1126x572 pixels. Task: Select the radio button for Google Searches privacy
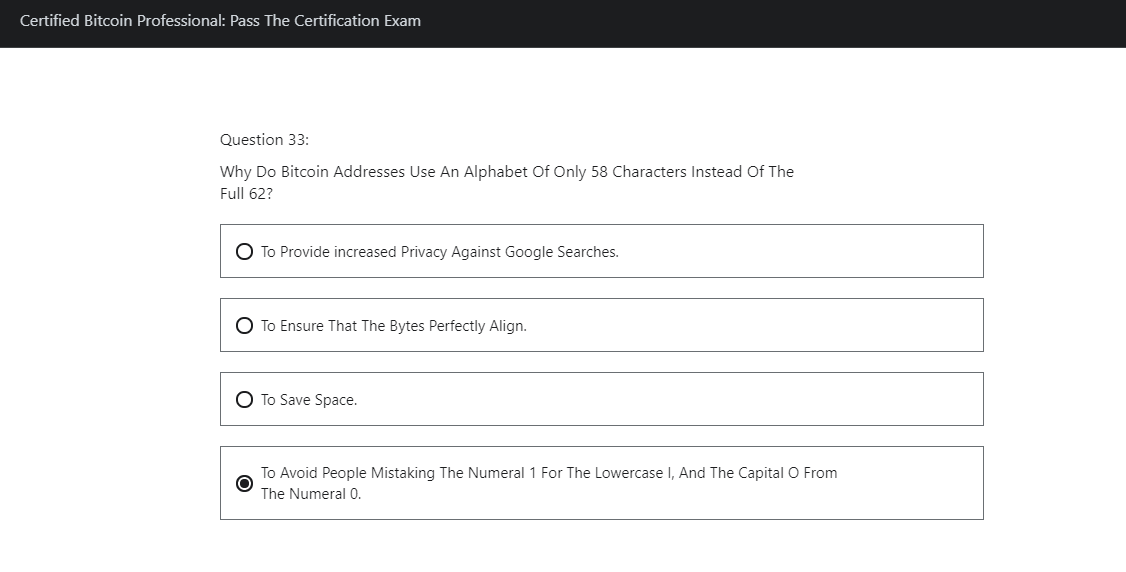[x=244, y=252]
